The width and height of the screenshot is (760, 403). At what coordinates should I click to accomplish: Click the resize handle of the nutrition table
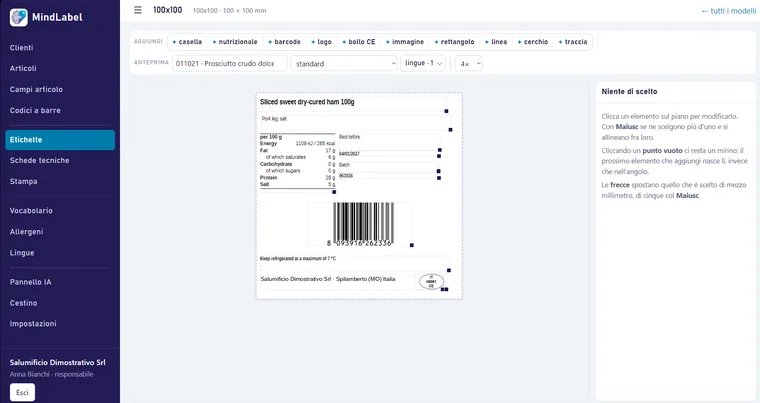click(x=334, y=192)
